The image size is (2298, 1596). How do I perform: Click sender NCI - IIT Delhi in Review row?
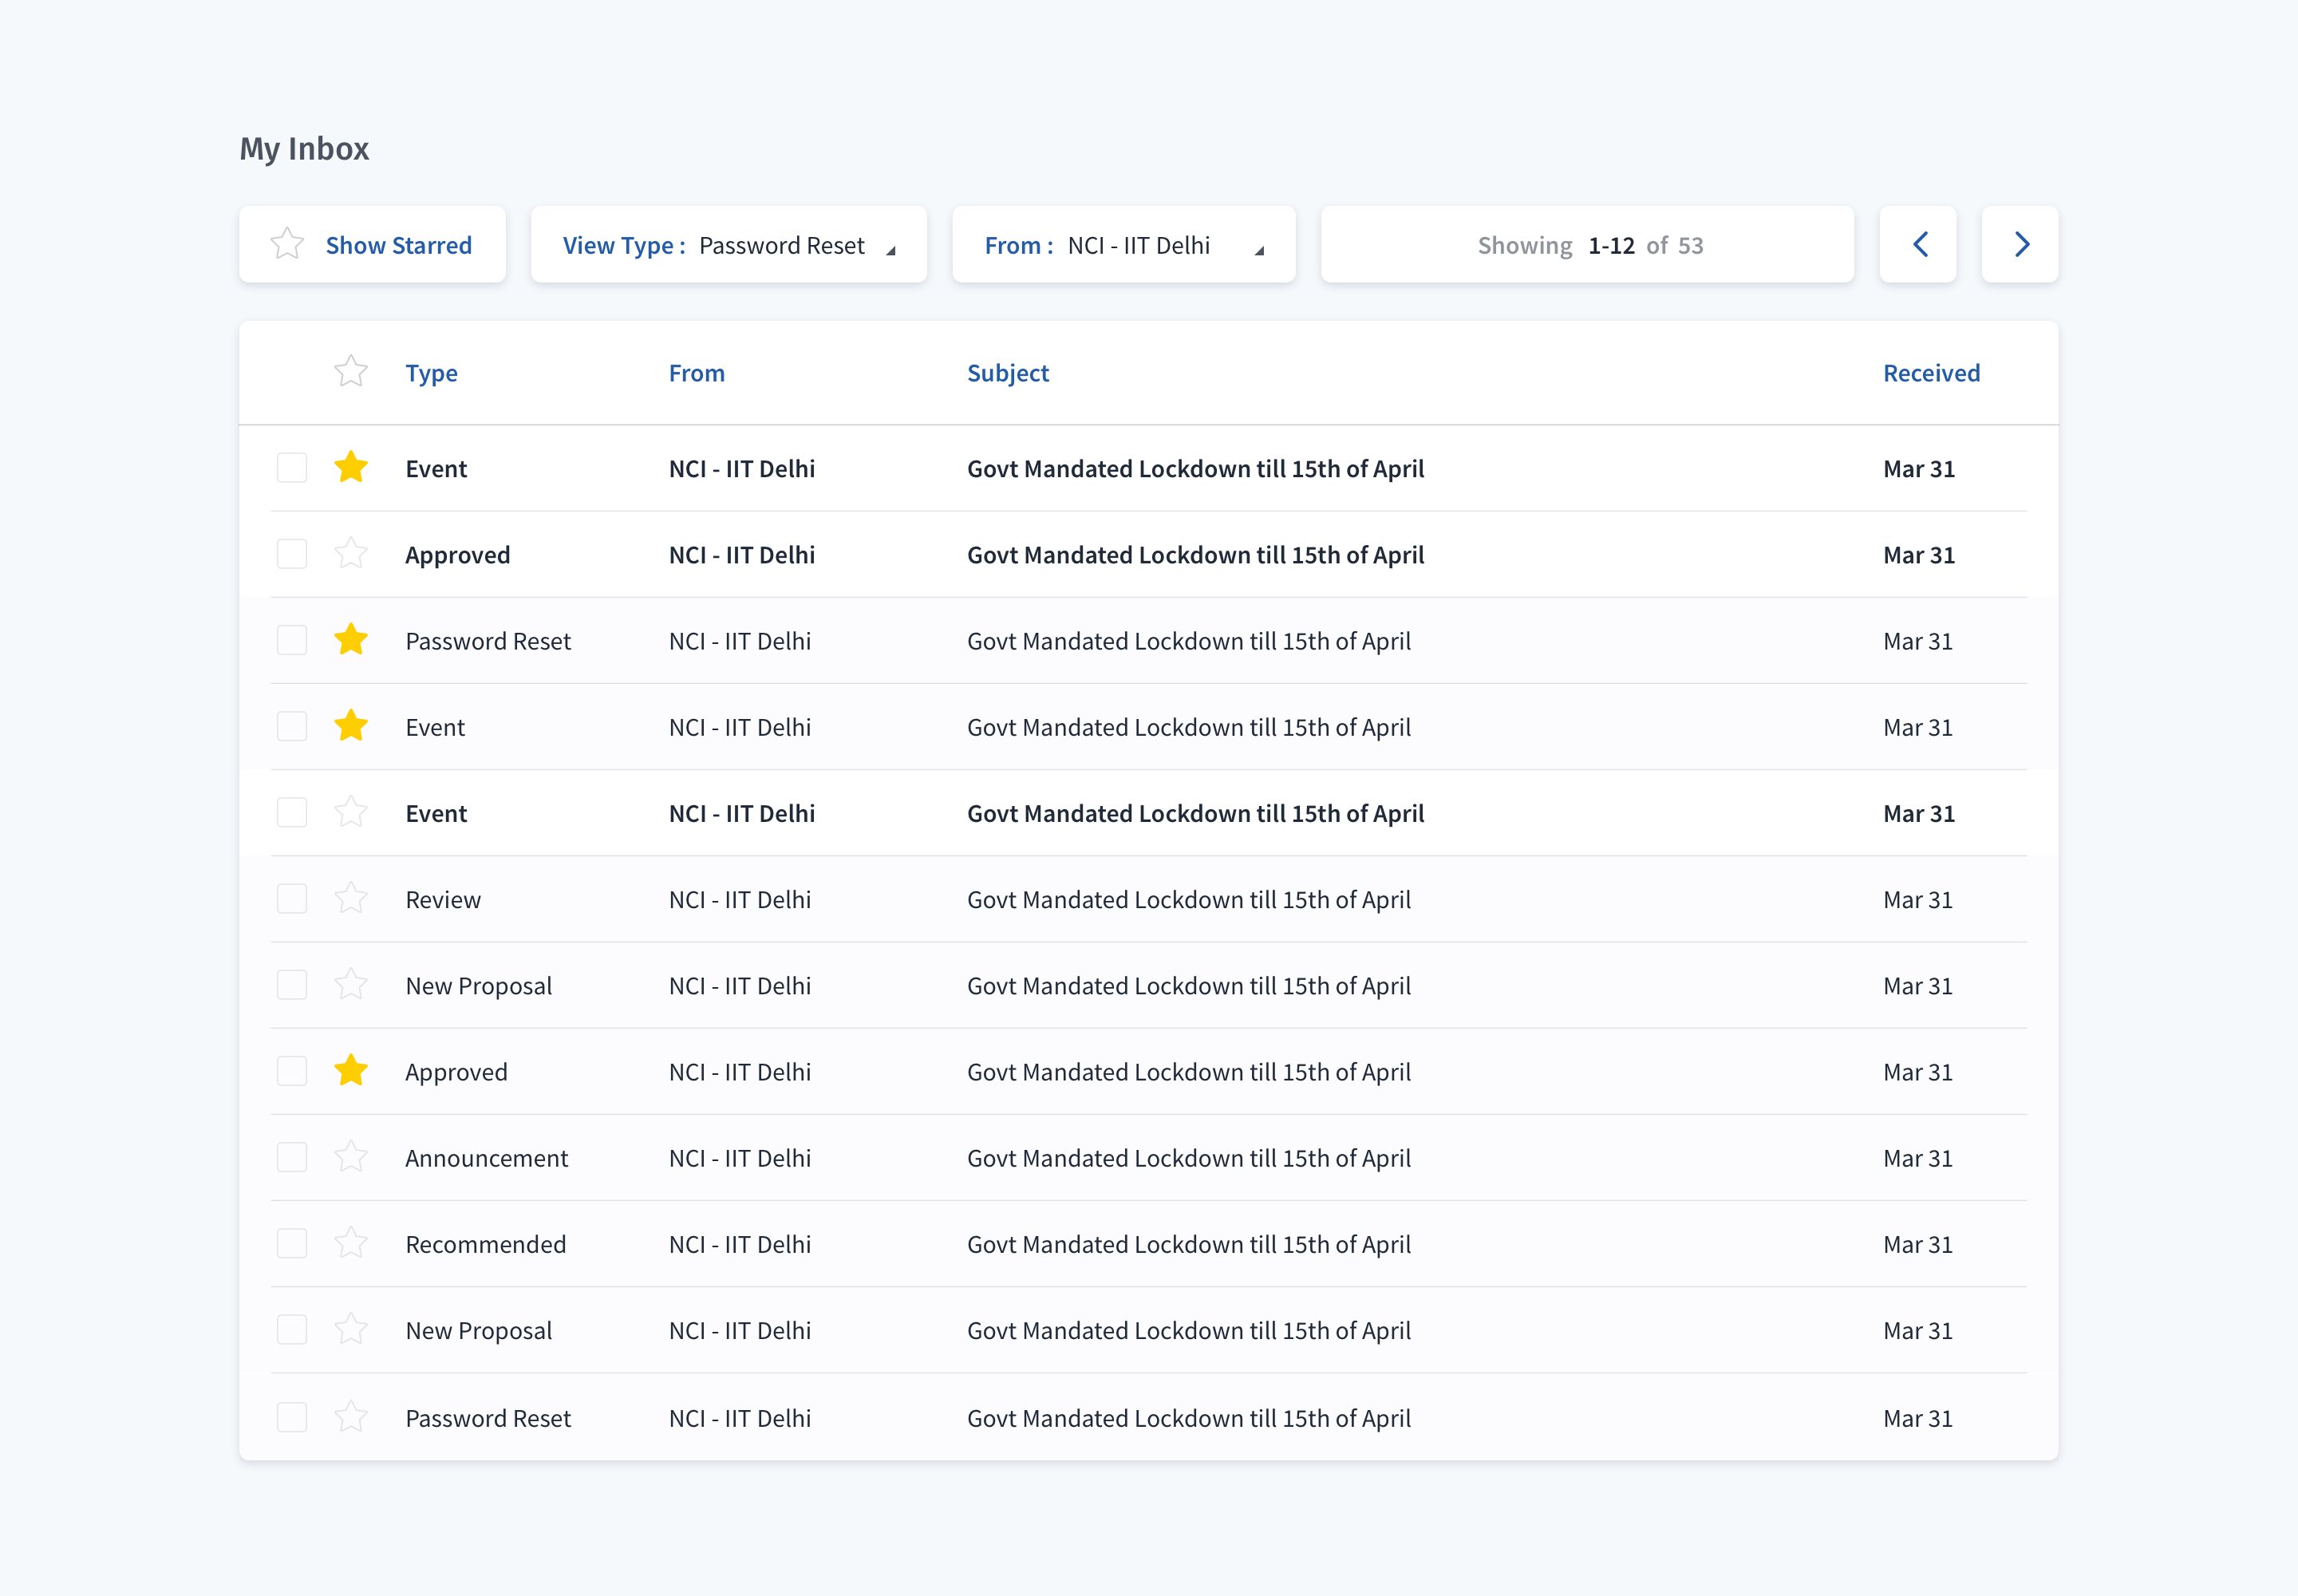coord(740,900)
